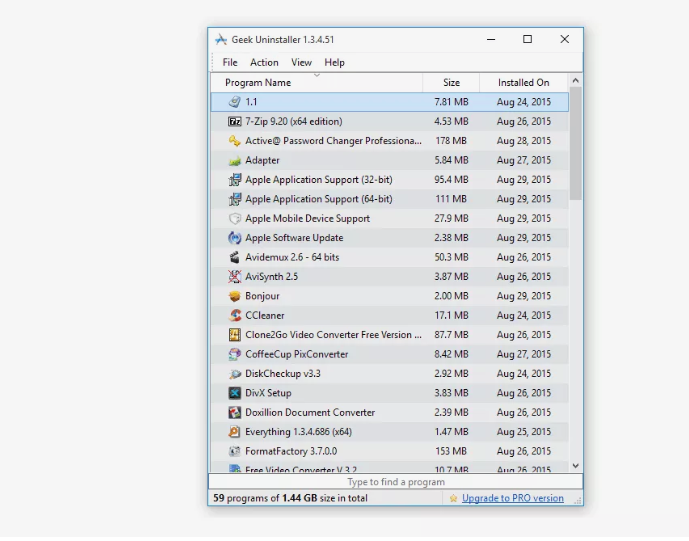Click the DivX Setup icon

[235, 393]
